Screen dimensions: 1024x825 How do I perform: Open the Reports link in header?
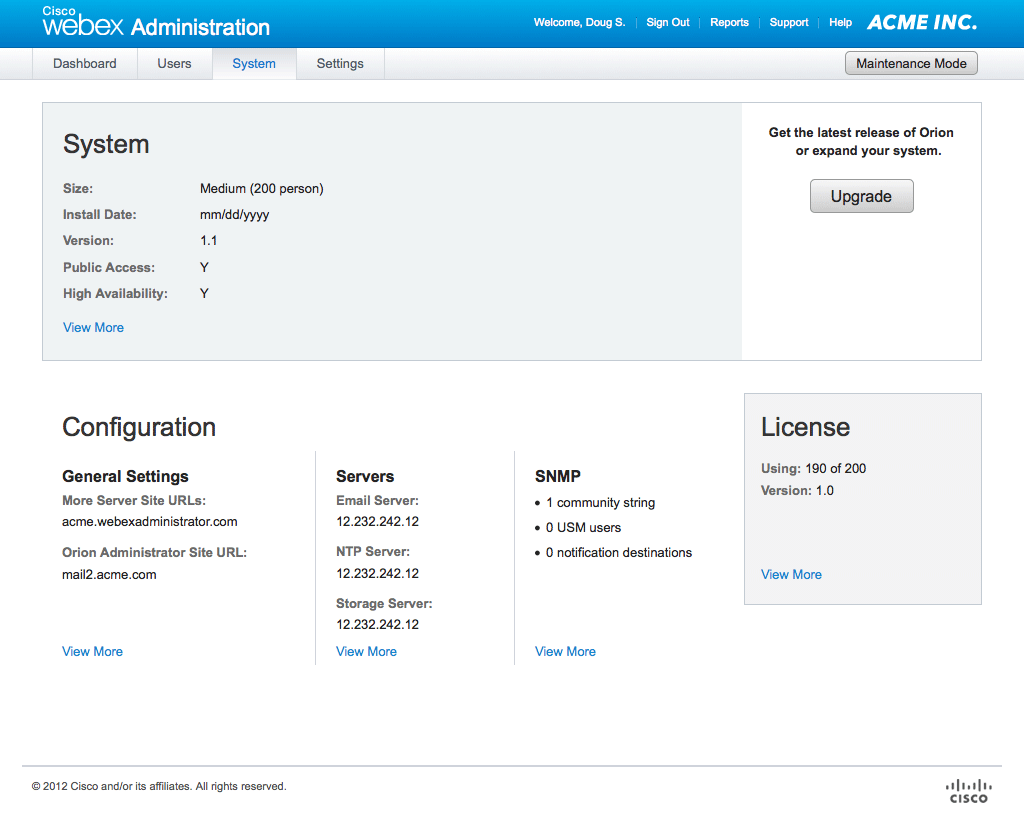729,22
